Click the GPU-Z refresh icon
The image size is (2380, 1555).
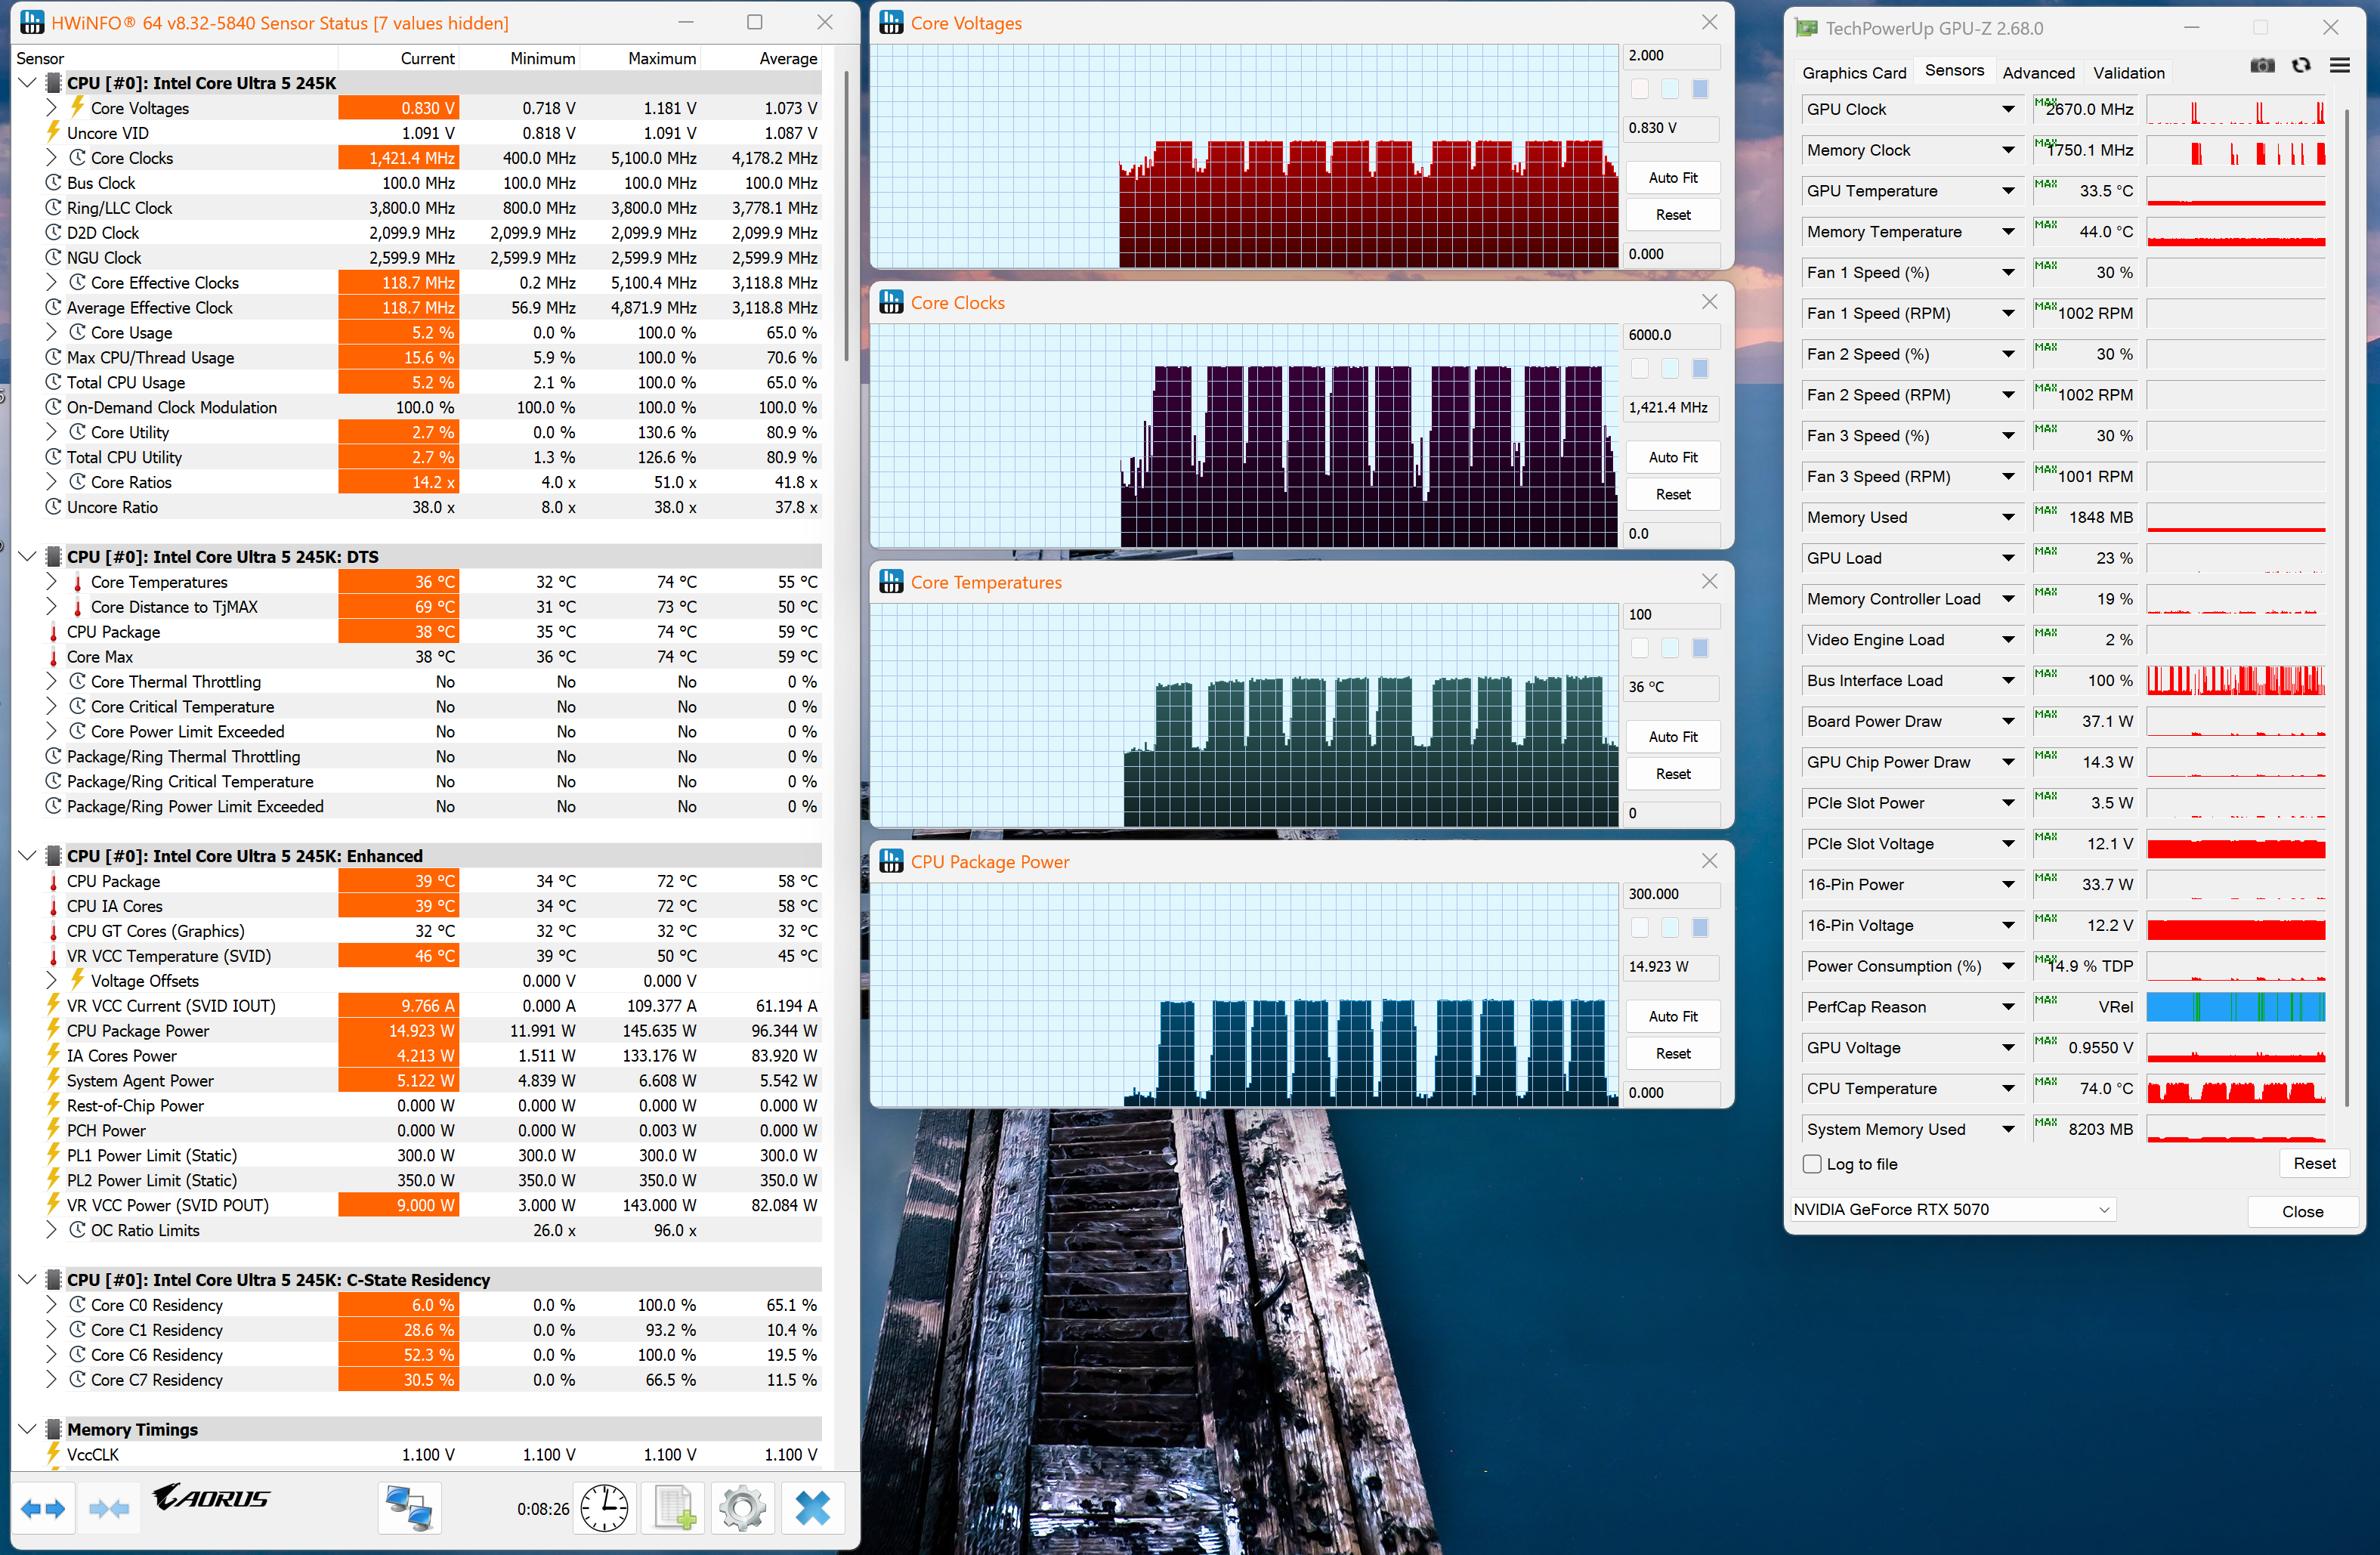[x=2301, y=66]
